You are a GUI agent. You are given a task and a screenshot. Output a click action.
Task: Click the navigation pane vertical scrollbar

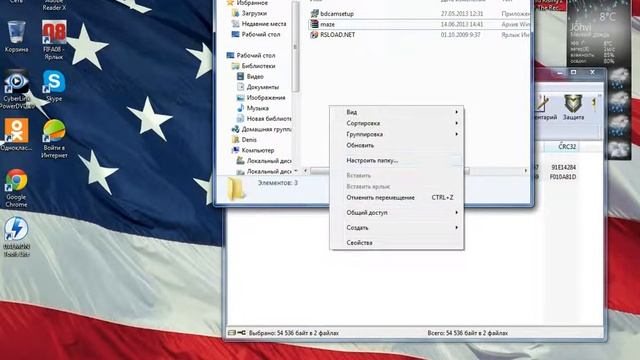[x=296, y=47]
